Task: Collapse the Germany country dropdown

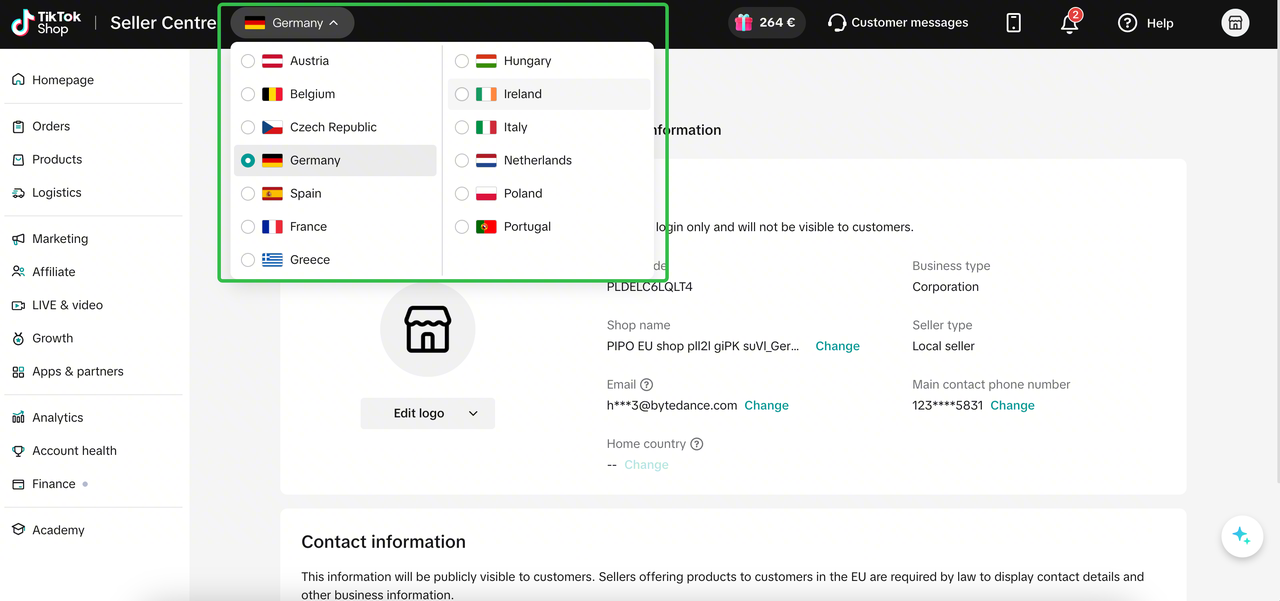Action: pyautogui.click(x=292, y=23)
